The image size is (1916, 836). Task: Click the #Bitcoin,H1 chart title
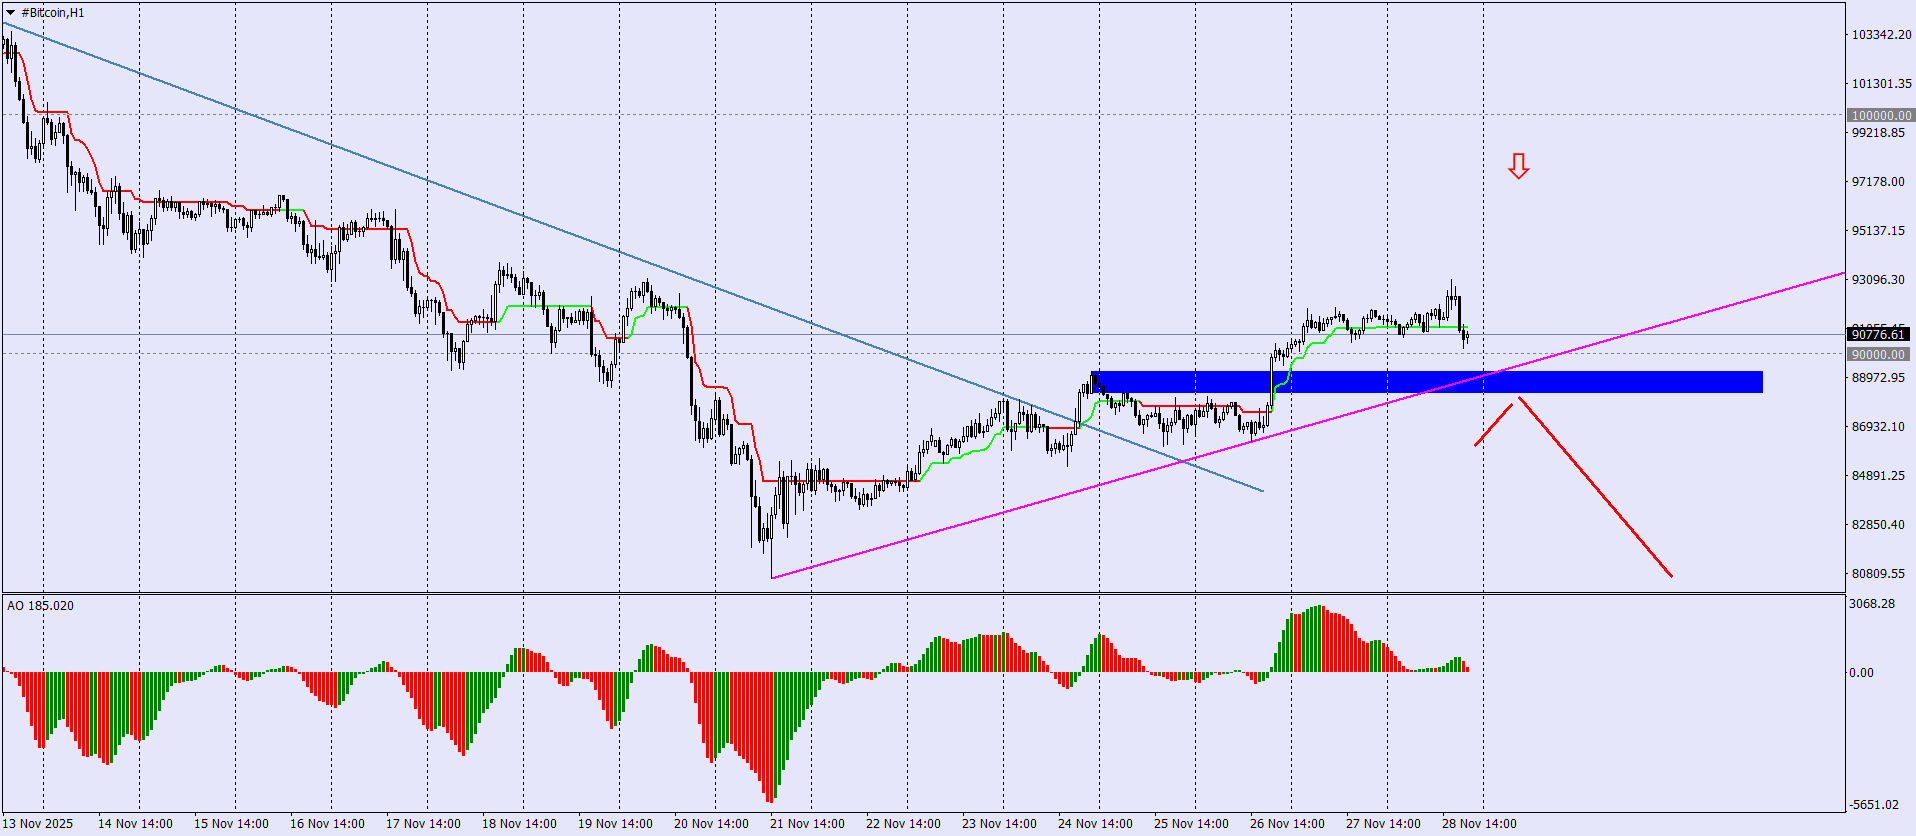(53, 13)
